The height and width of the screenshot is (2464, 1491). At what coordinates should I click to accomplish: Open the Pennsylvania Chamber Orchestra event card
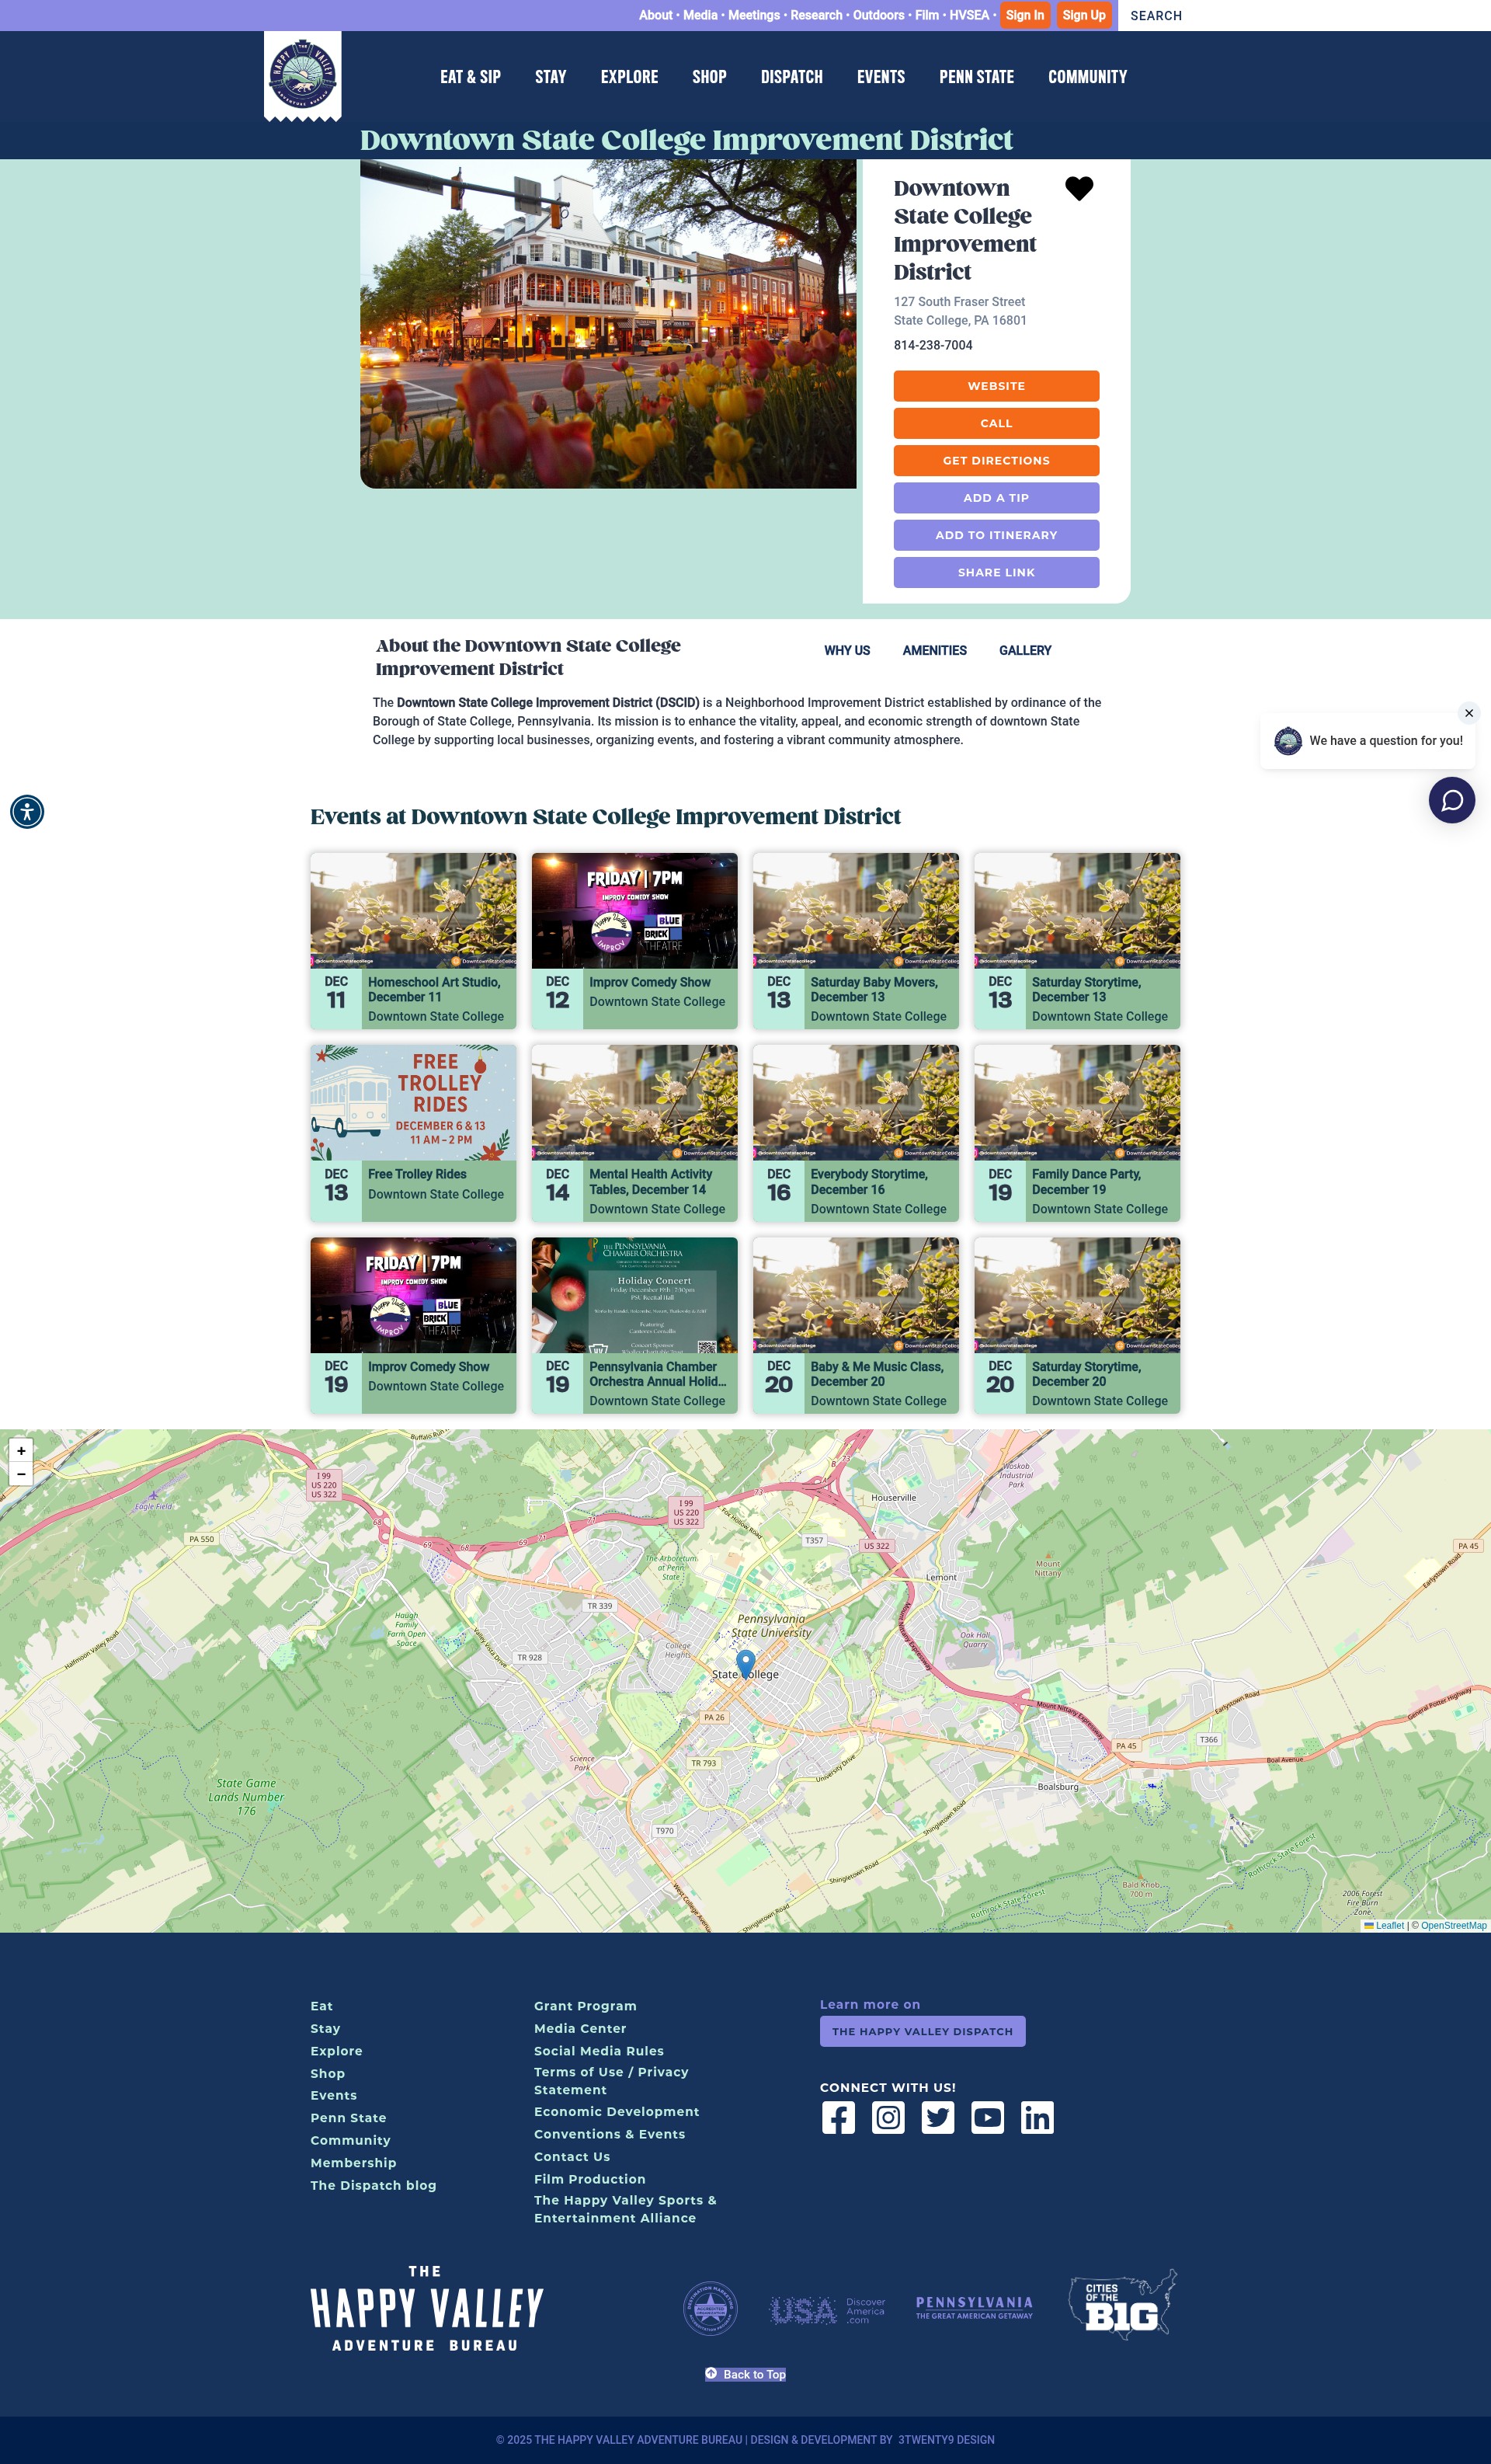(634, 1325)
